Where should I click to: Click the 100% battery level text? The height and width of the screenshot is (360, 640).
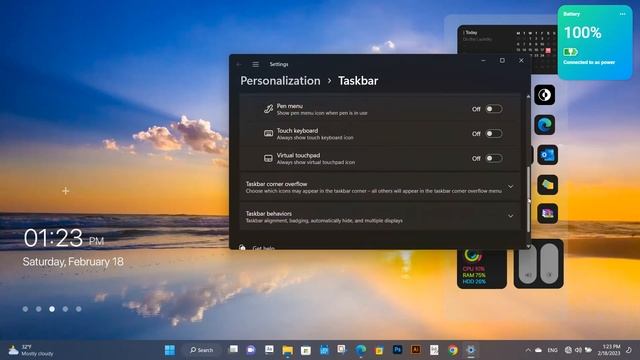582,33
